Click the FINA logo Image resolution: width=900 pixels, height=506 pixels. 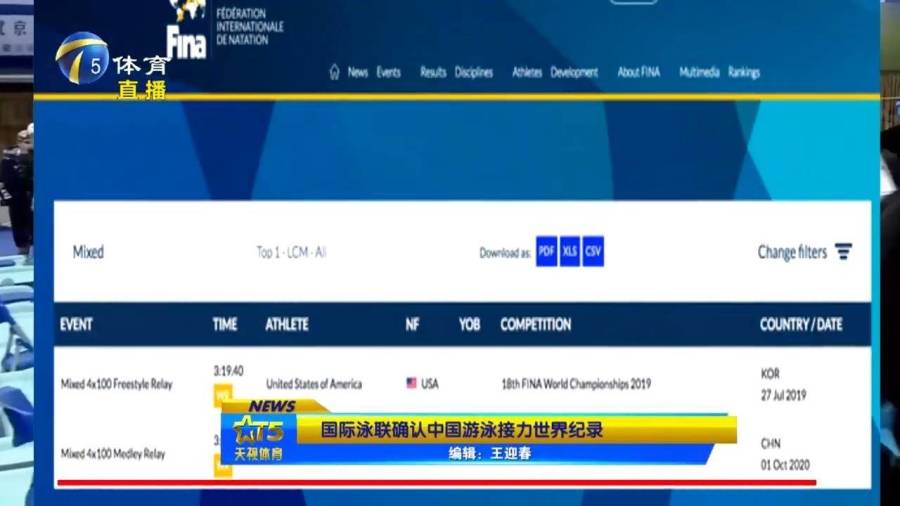(187, 30)
